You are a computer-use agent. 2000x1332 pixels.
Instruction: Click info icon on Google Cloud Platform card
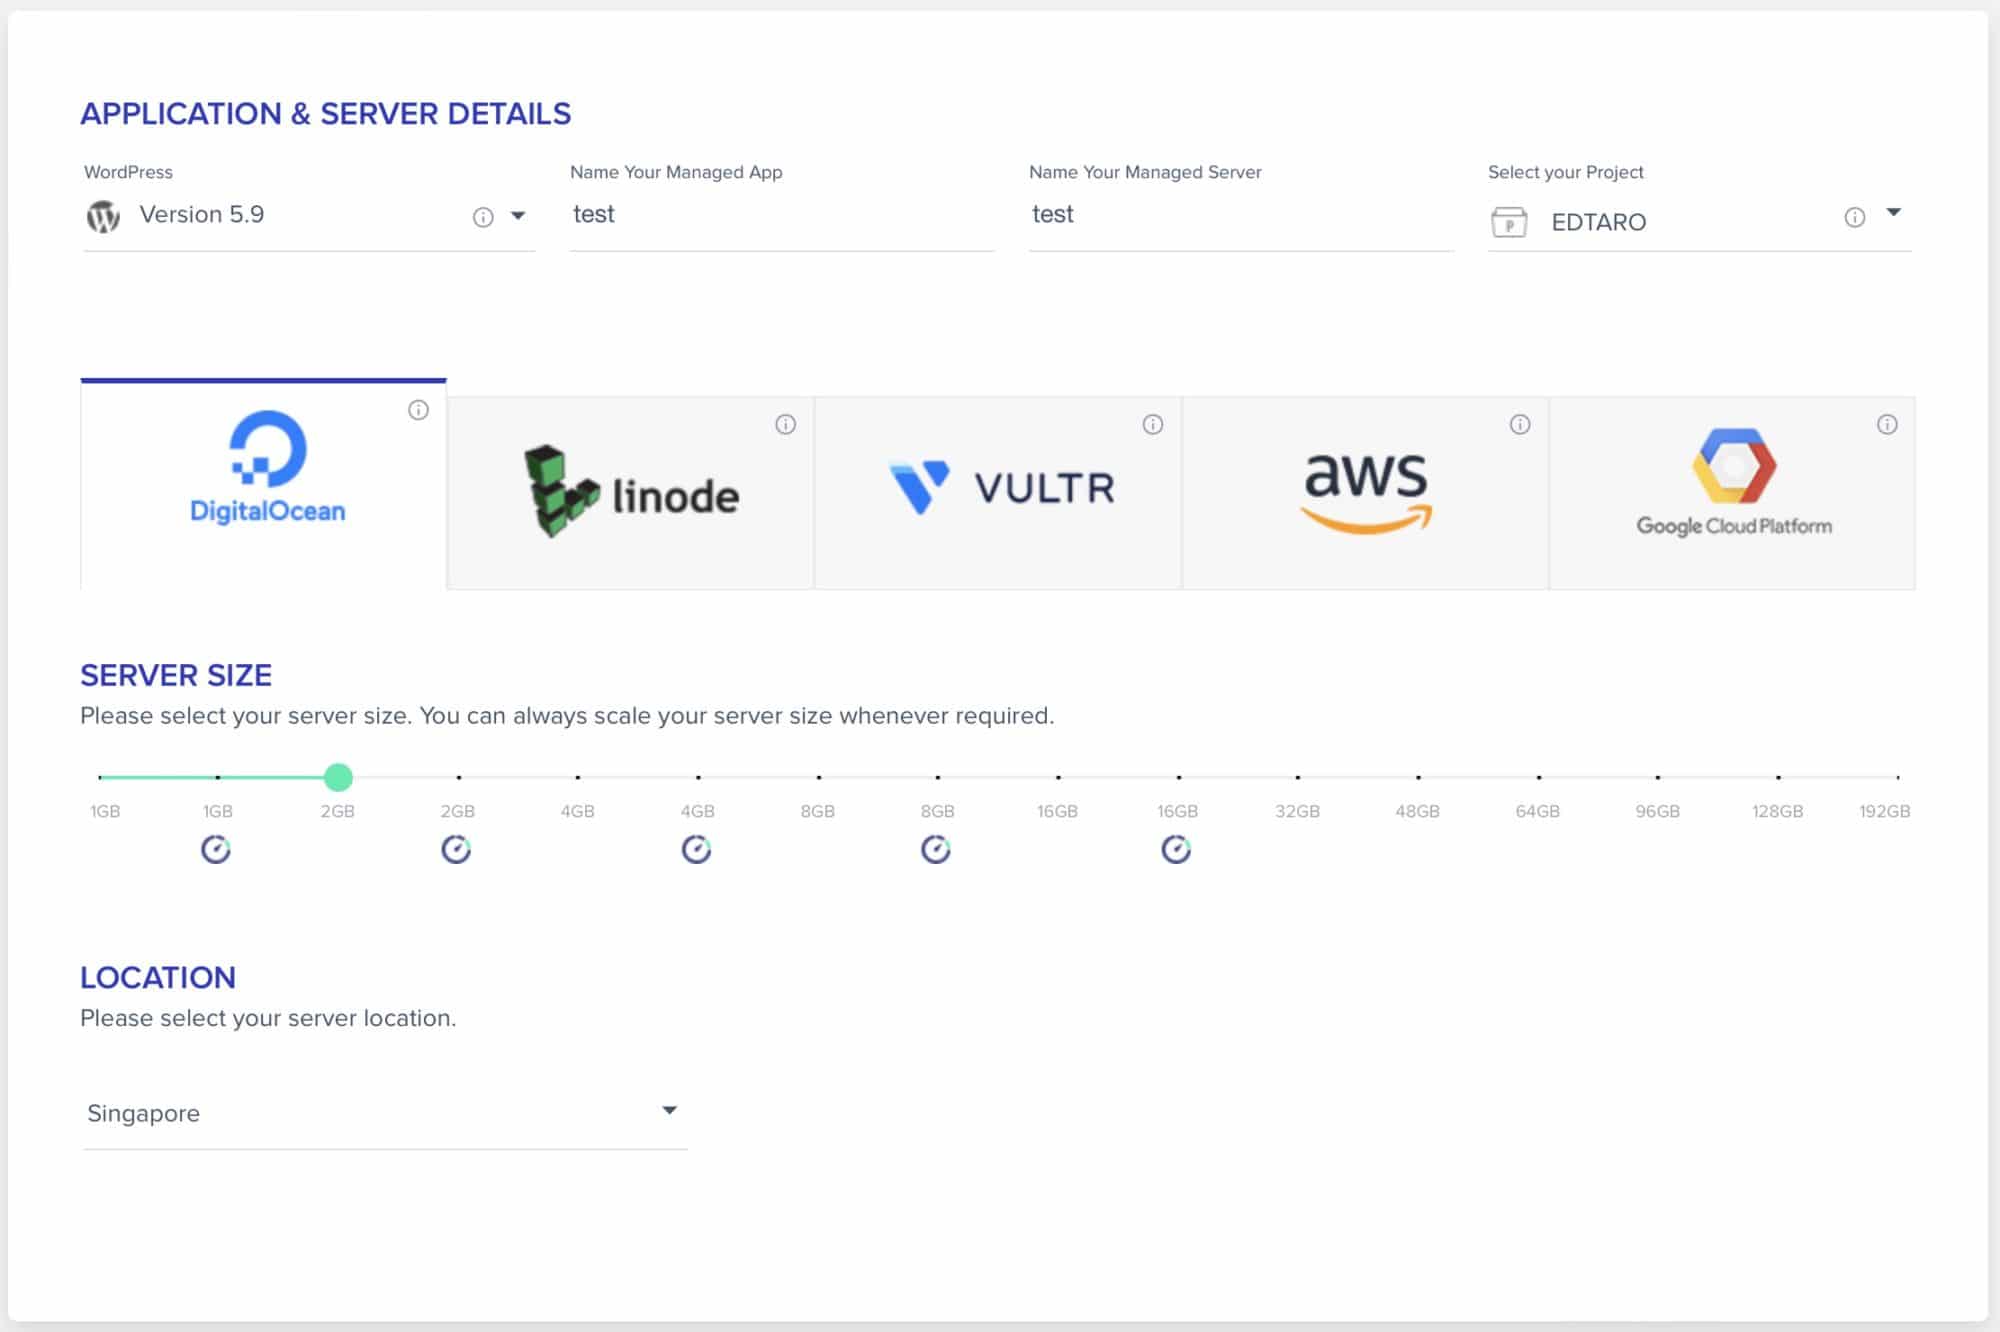tap(1887, 425)
